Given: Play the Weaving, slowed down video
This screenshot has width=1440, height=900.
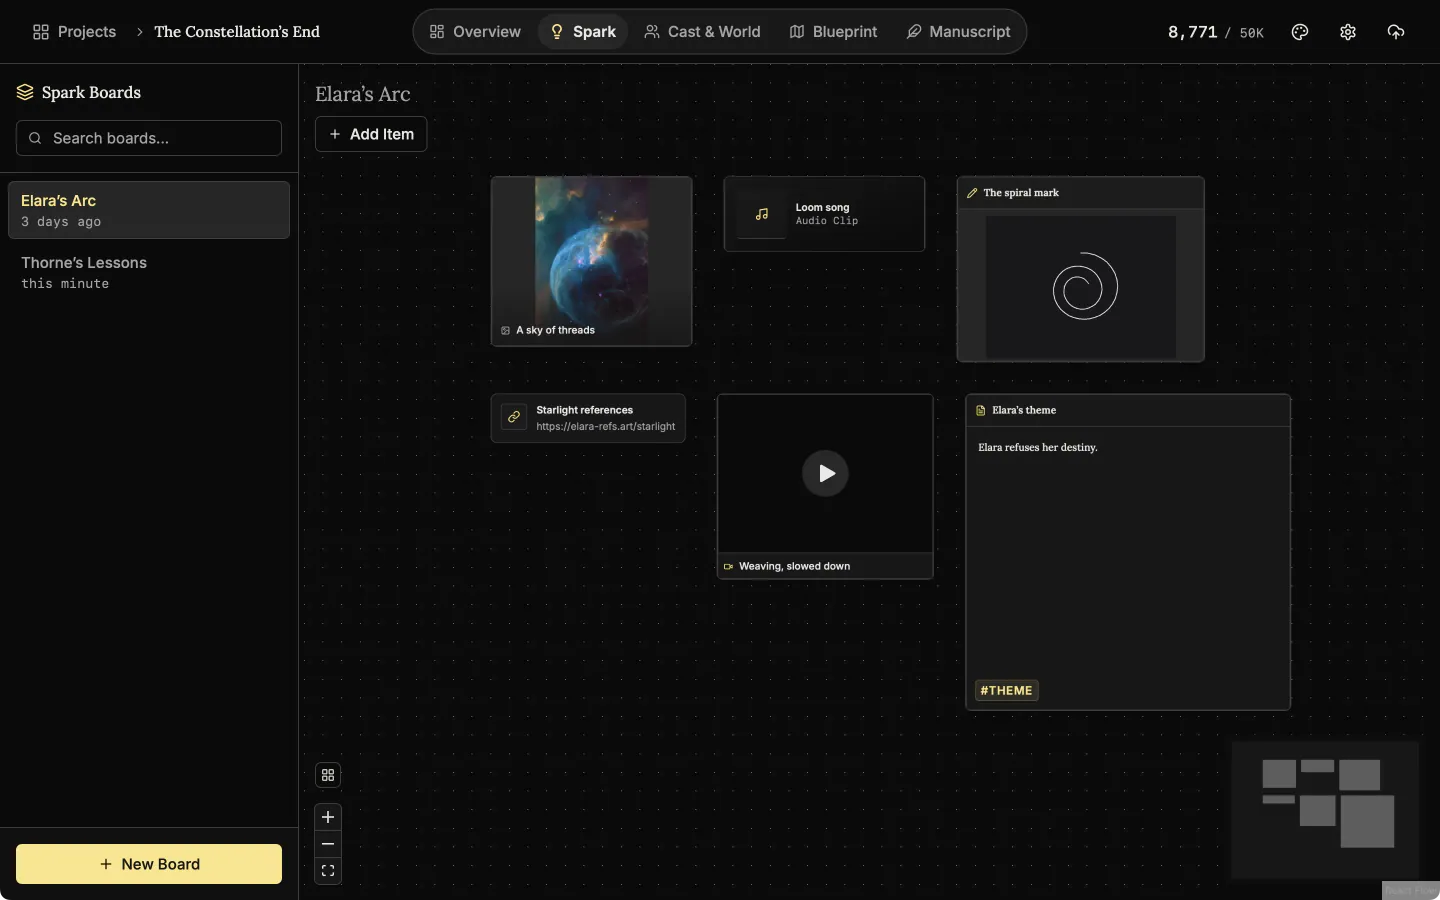Looking at the screenshot, I should pyautogui.click(x=825, y=473).
